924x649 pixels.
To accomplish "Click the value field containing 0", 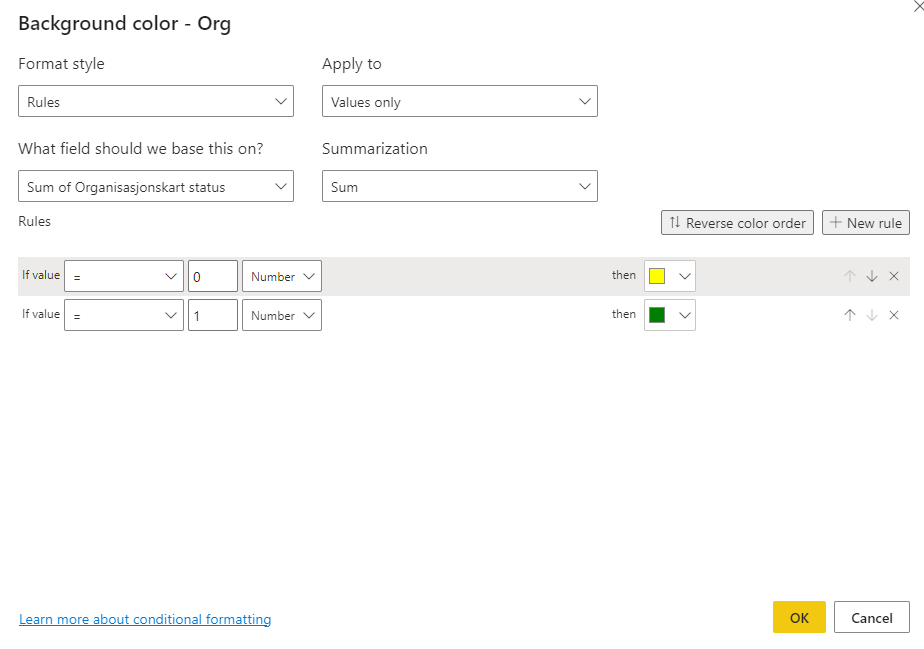I will tap(213, 276).
